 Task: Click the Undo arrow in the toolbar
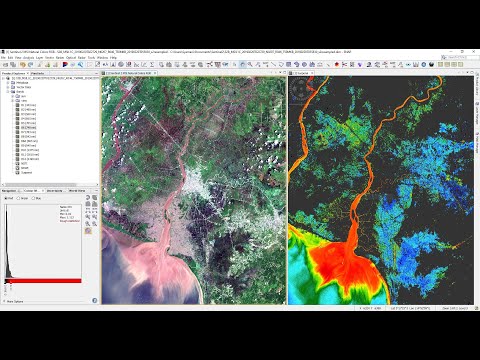pyautogui.click(x=22, y=64)
